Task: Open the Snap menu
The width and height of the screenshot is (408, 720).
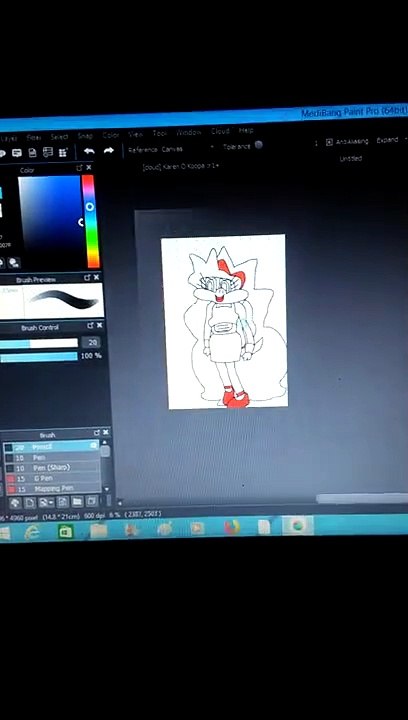Action: tap(85, 136)
